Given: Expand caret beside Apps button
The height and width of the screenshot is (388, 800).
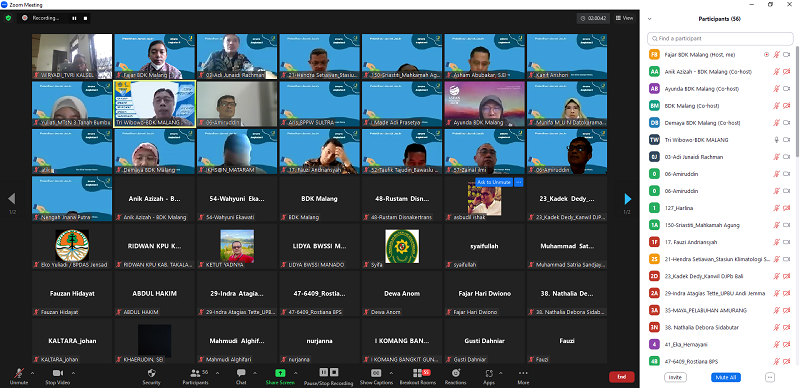Looking at the screenshot, I should pos(501,373).
